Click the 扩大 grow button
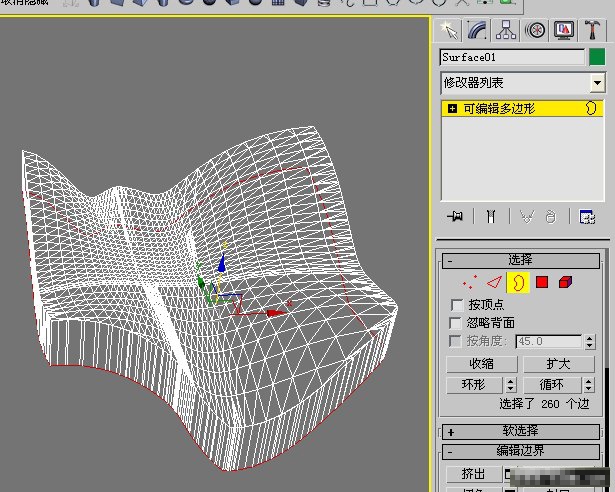The height and width of the screenshot is (492, 615). coord(559,364)
